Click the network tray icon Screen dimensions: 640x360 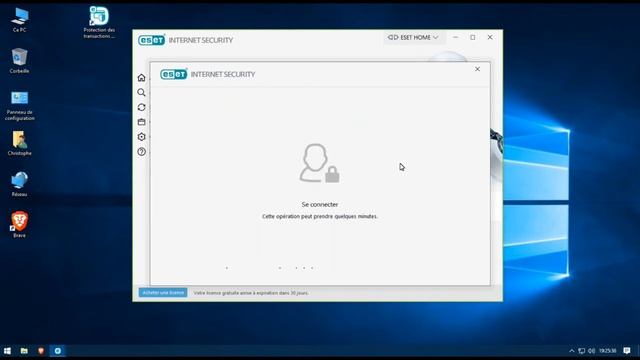tap(582, 351)
